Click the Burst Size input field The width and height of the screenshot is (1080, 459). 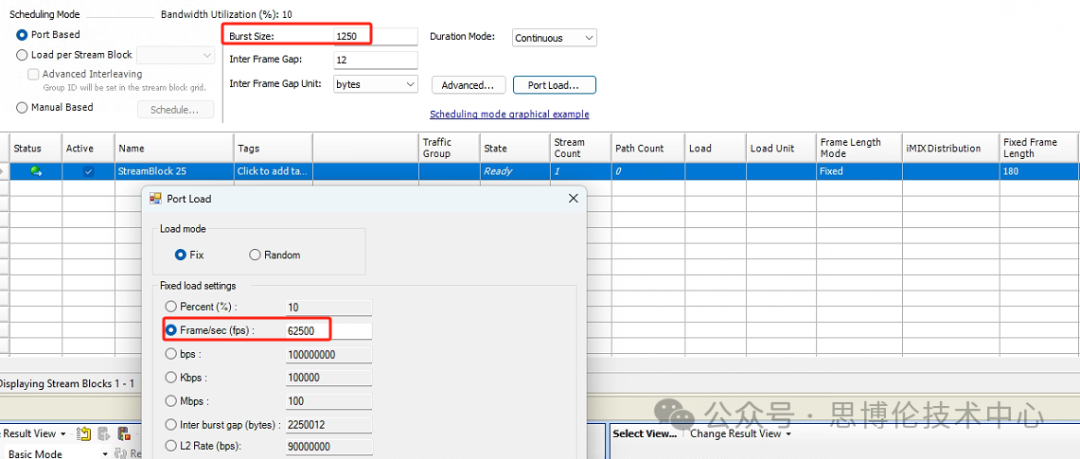374,36
